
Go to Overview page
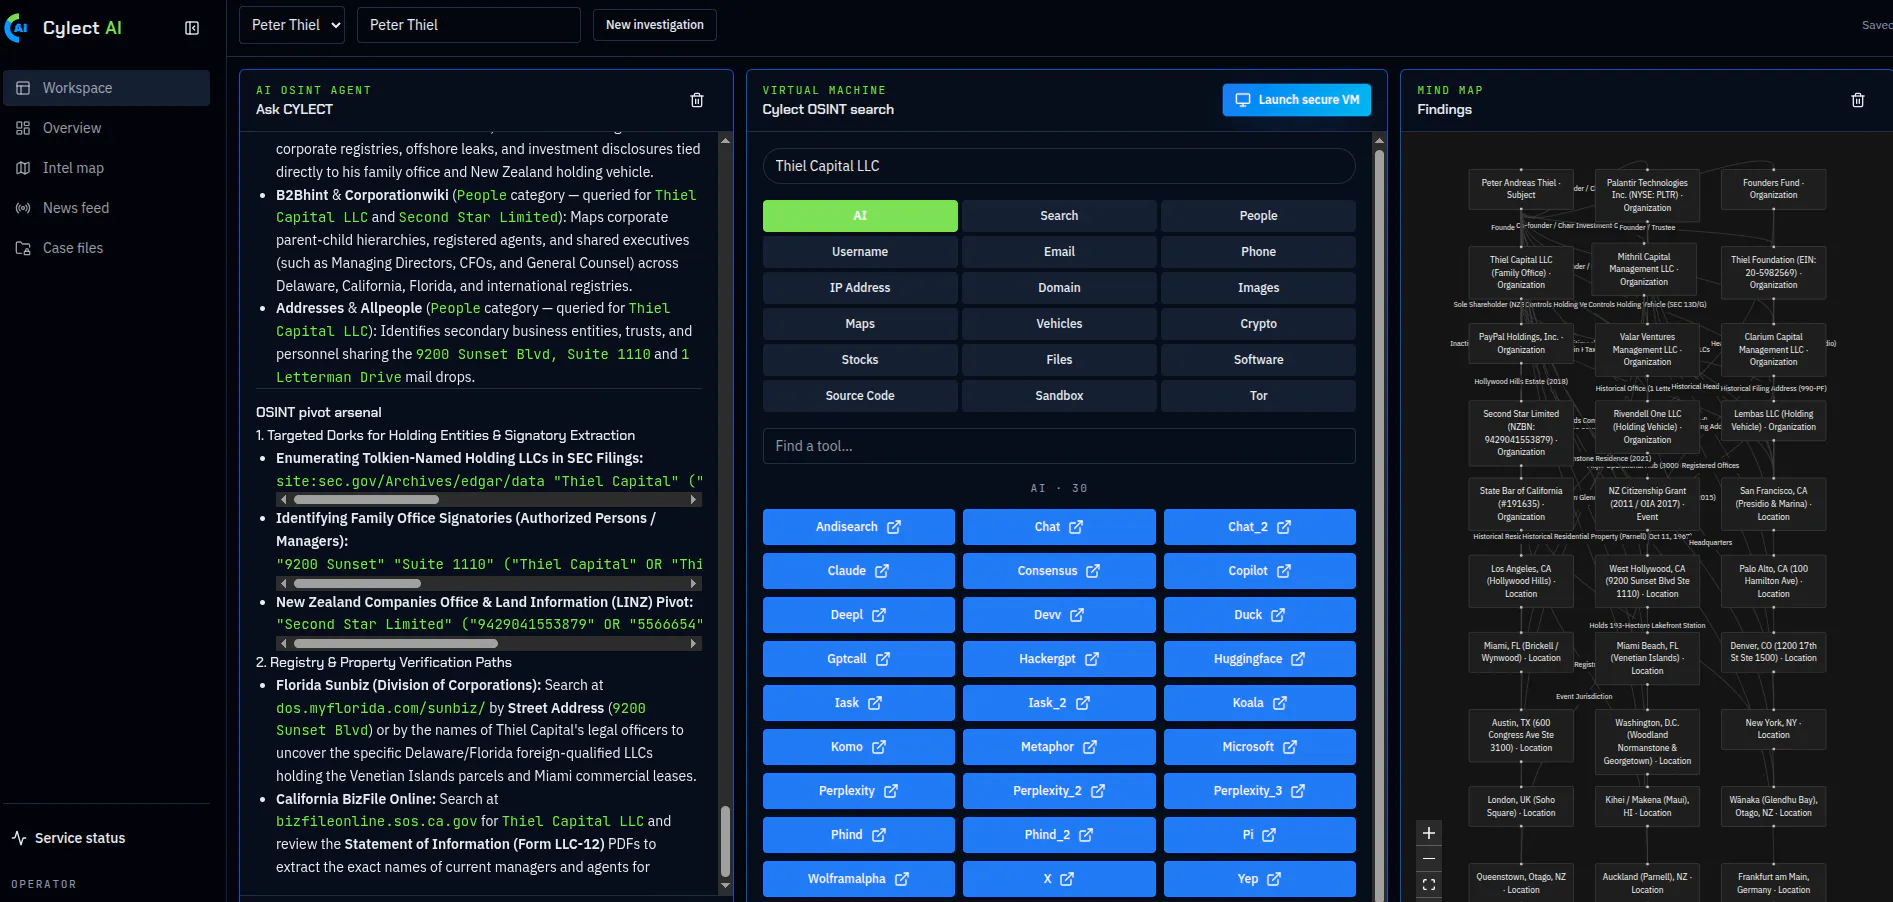coord(107,128)
